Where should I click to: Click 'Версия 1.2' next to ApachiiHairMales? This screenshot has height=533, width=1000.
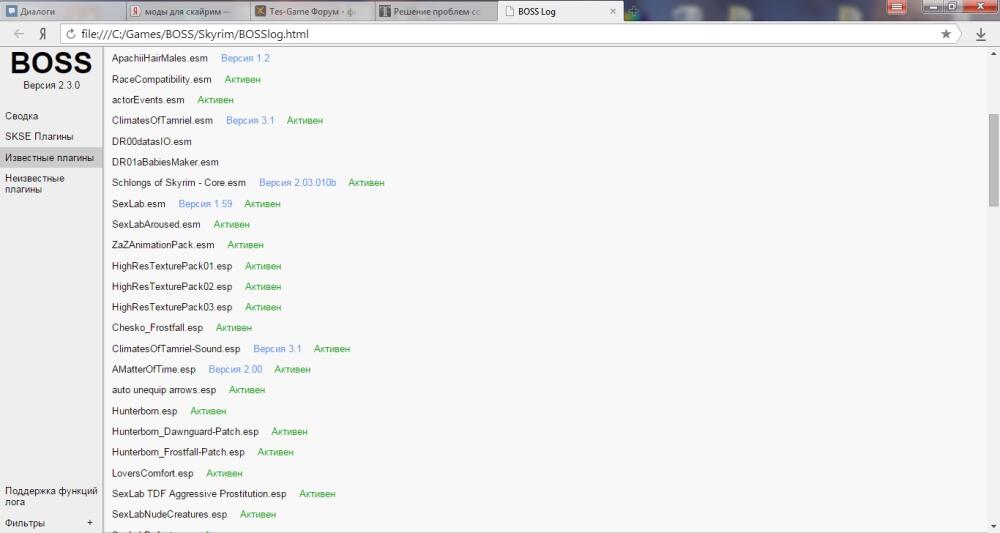[245, 58]
